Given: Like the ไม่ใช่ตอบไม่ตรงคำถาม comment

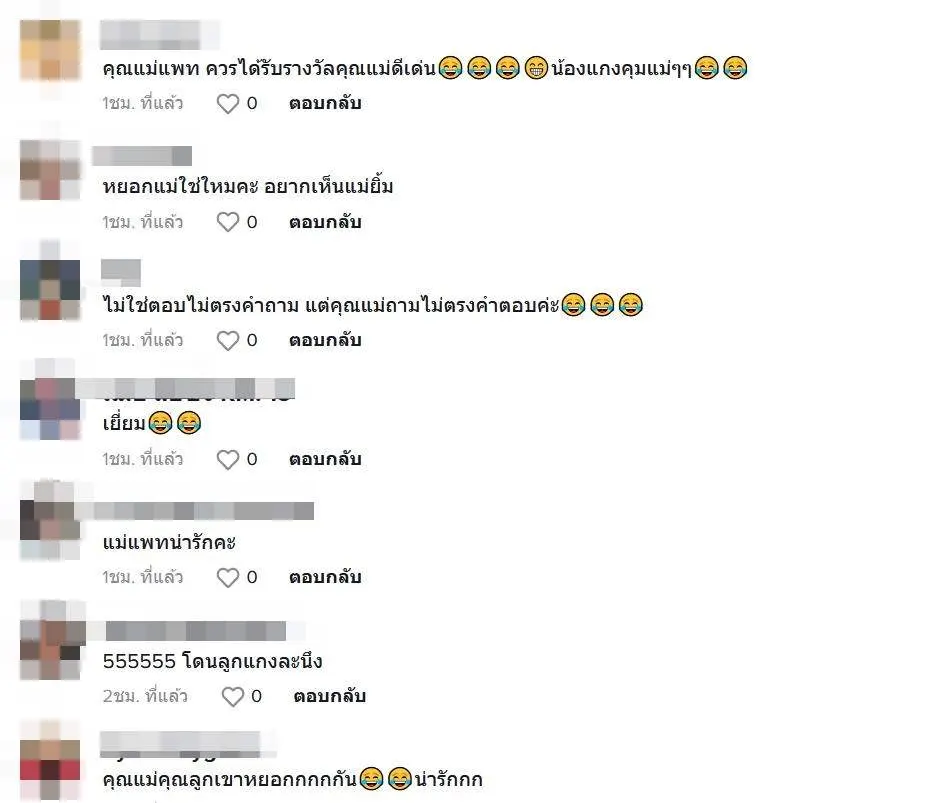Looking at the screenshot, I should pos(228,341).
